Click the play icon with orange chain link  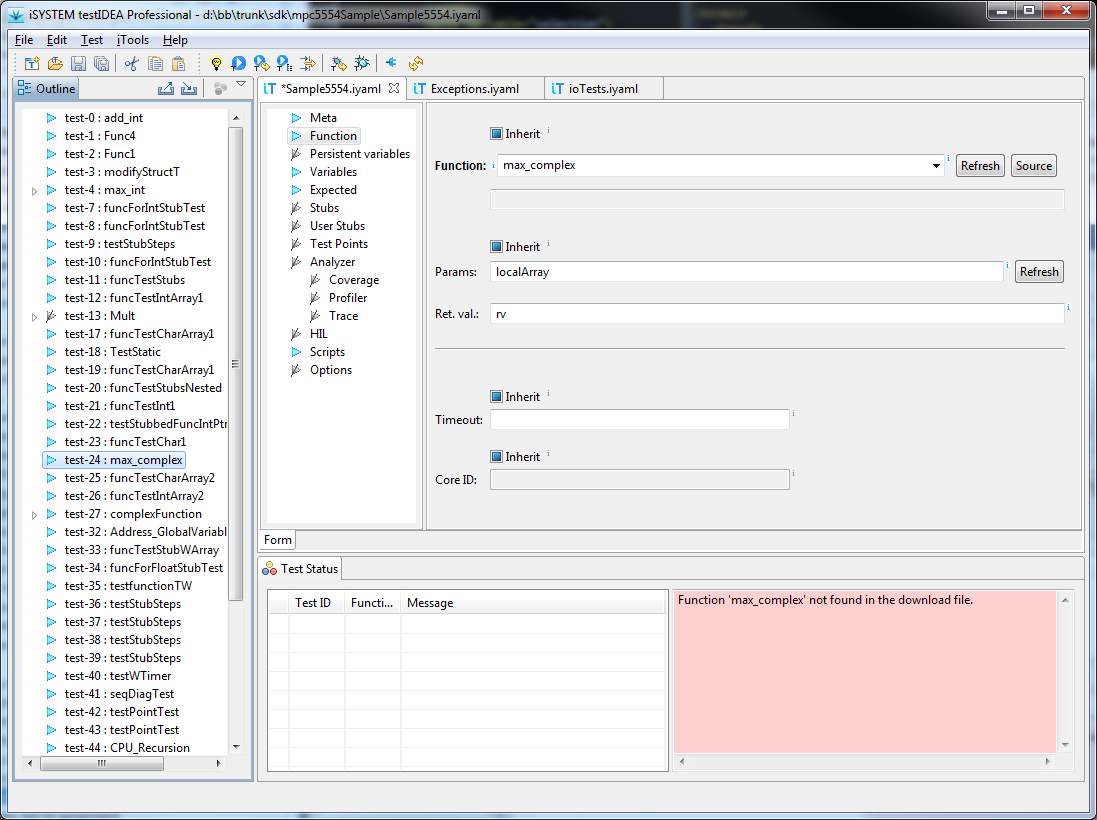click(x=262, y=64)
